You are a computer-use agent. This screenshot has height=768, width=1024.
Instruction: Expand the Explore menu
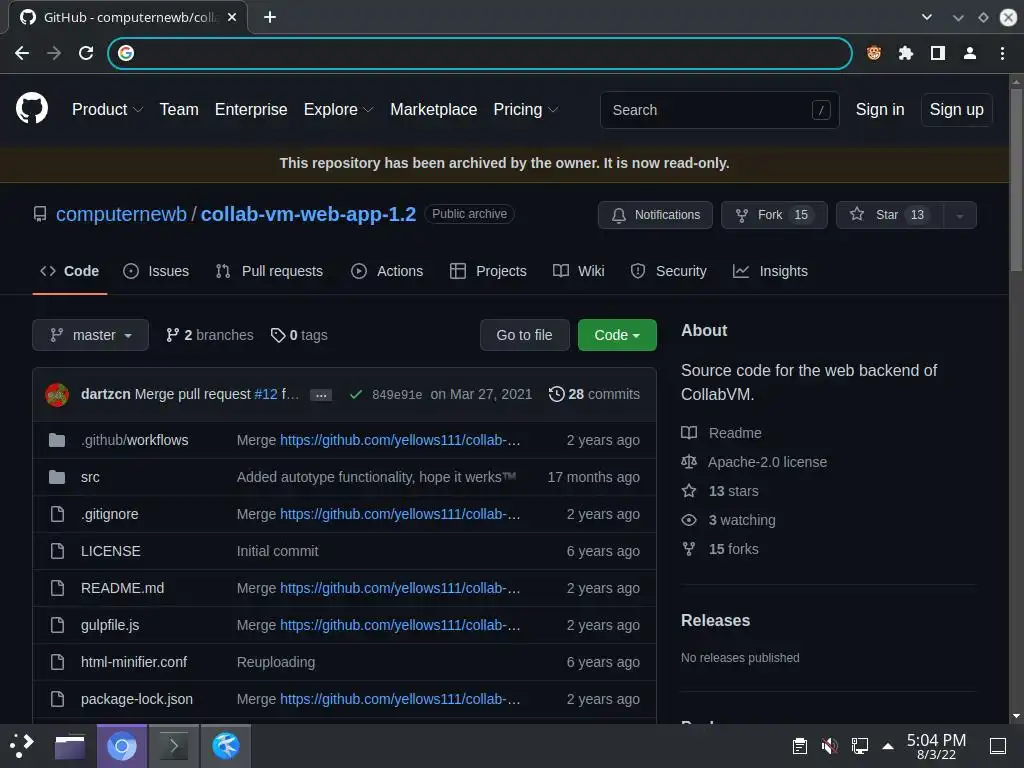point(338,110)
